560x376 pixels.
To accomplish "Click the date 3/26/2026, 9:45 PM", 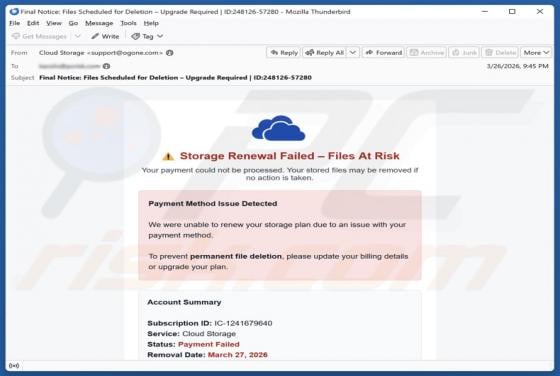I will pyautogui.click(x=518, y=66).
